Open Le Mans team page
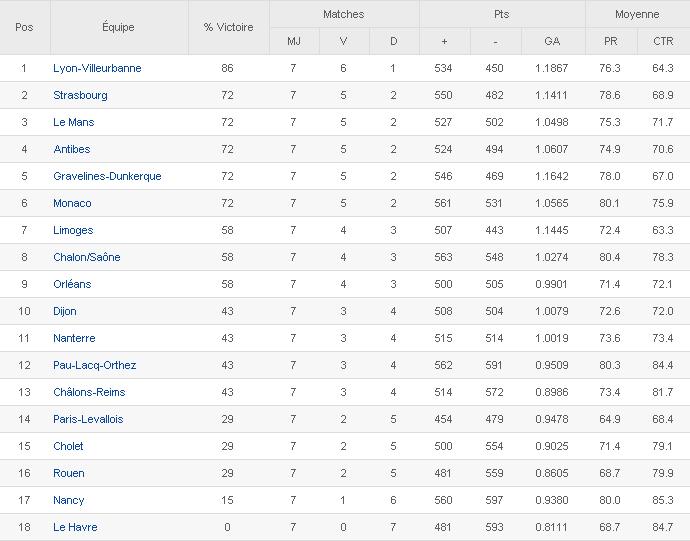690x541 pixels. pos(74,122)
